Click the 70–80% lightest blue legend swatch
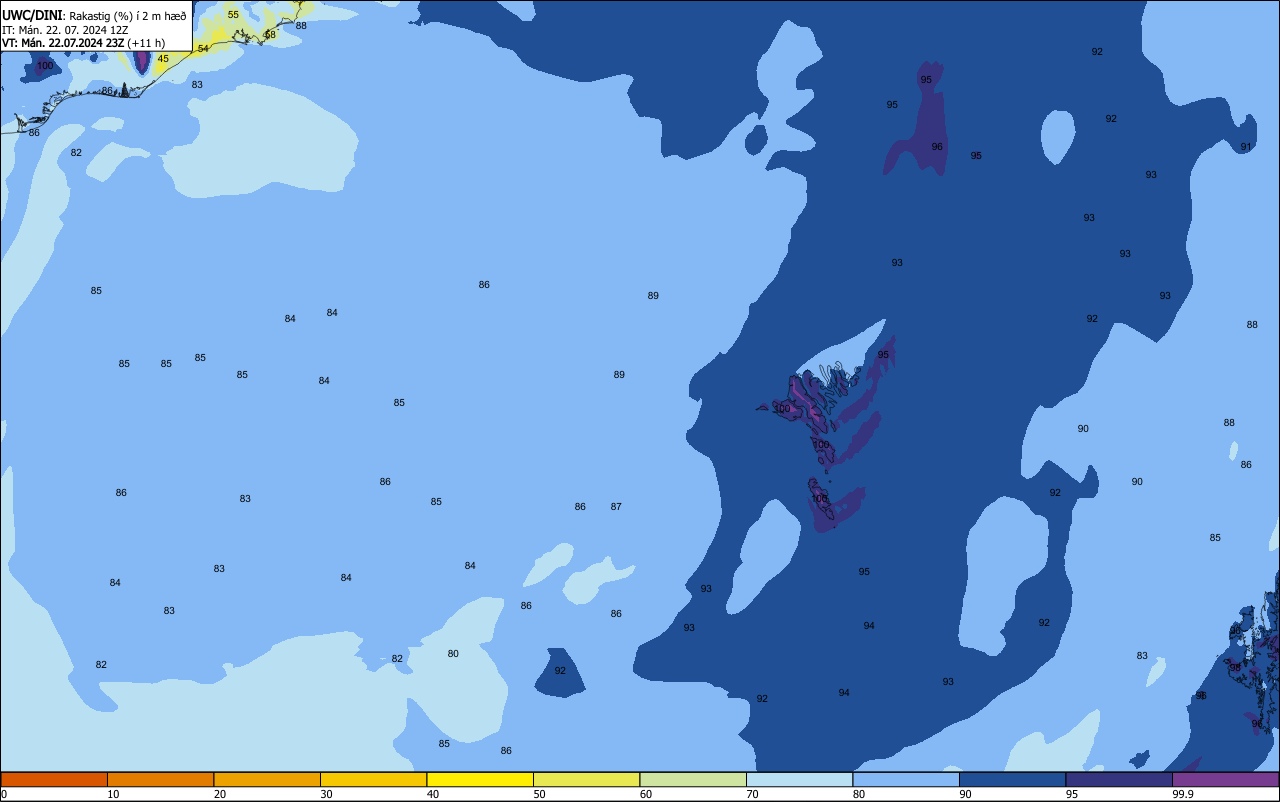 point(799,779)
